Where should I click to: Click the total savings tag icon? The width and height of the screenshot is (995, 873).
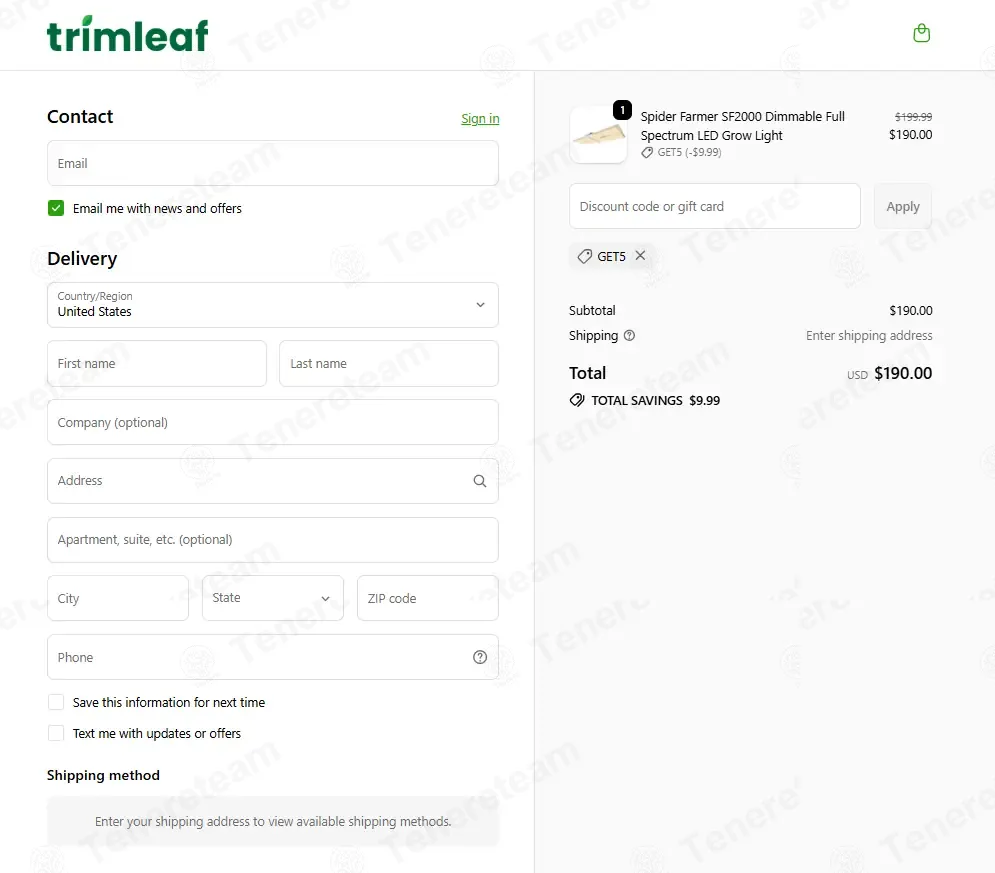[x=577, y=400]
